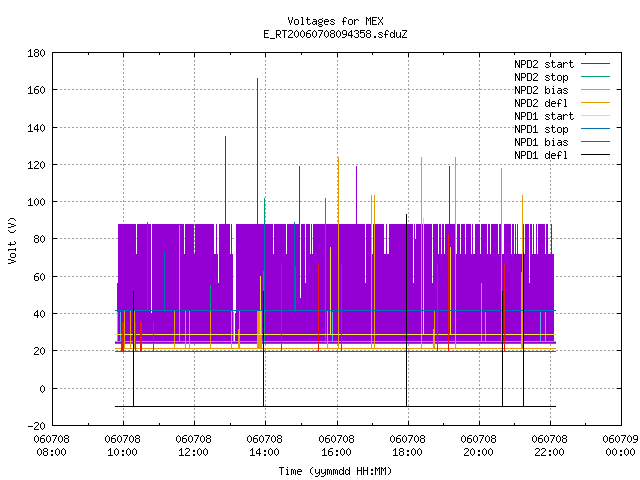
Task: Select the 20:00 x-axis time label
Action: tap(478, 452)
